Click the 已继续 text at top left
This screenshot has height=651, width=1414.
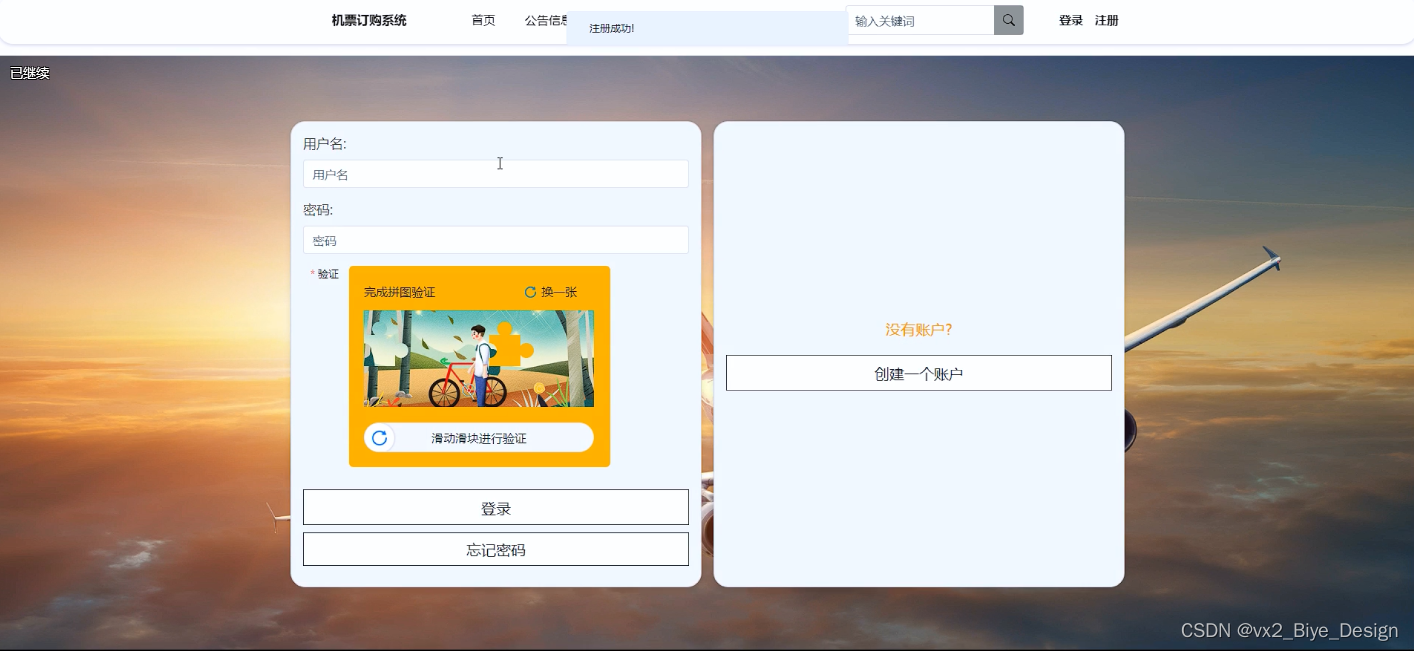click(x=30, y=73)
